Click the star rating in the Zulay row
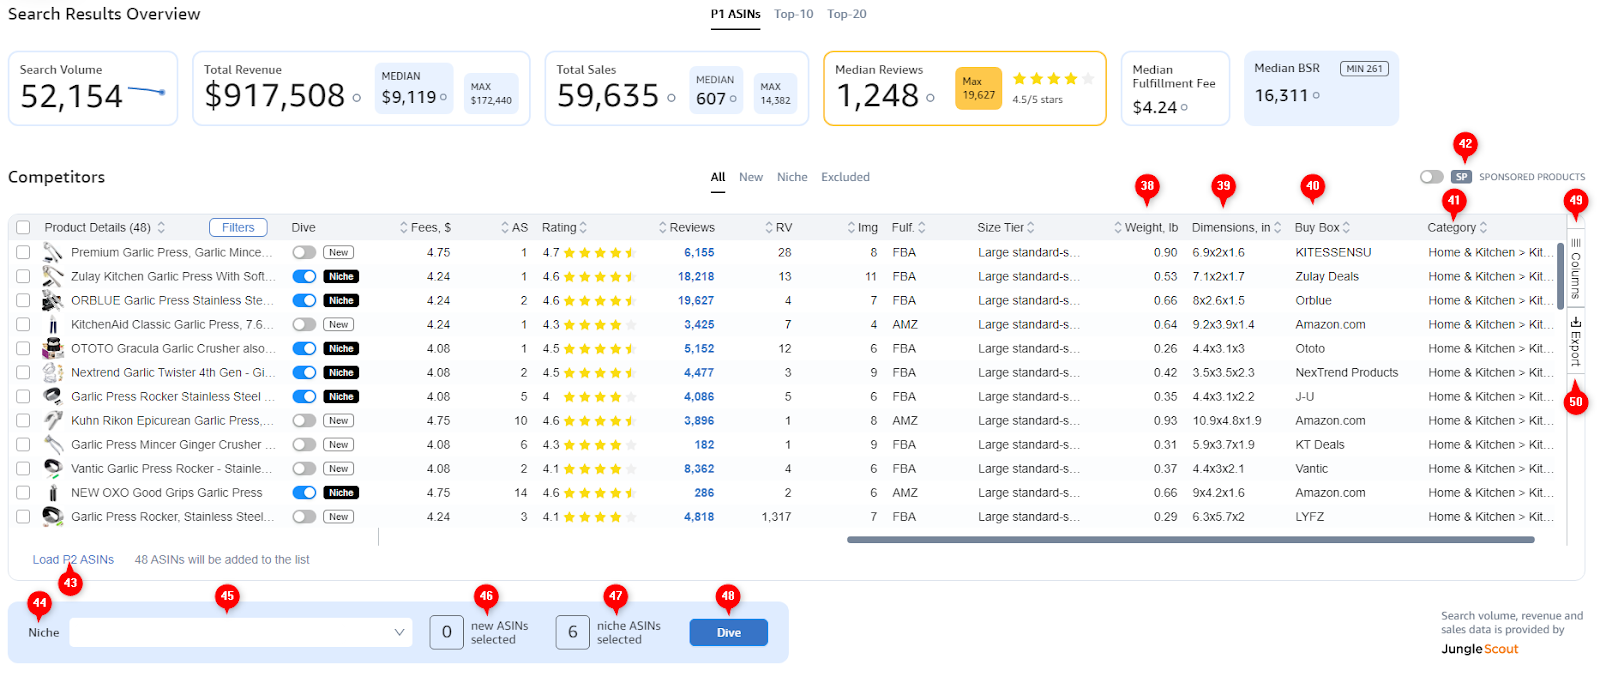 (x=600, y=277)
